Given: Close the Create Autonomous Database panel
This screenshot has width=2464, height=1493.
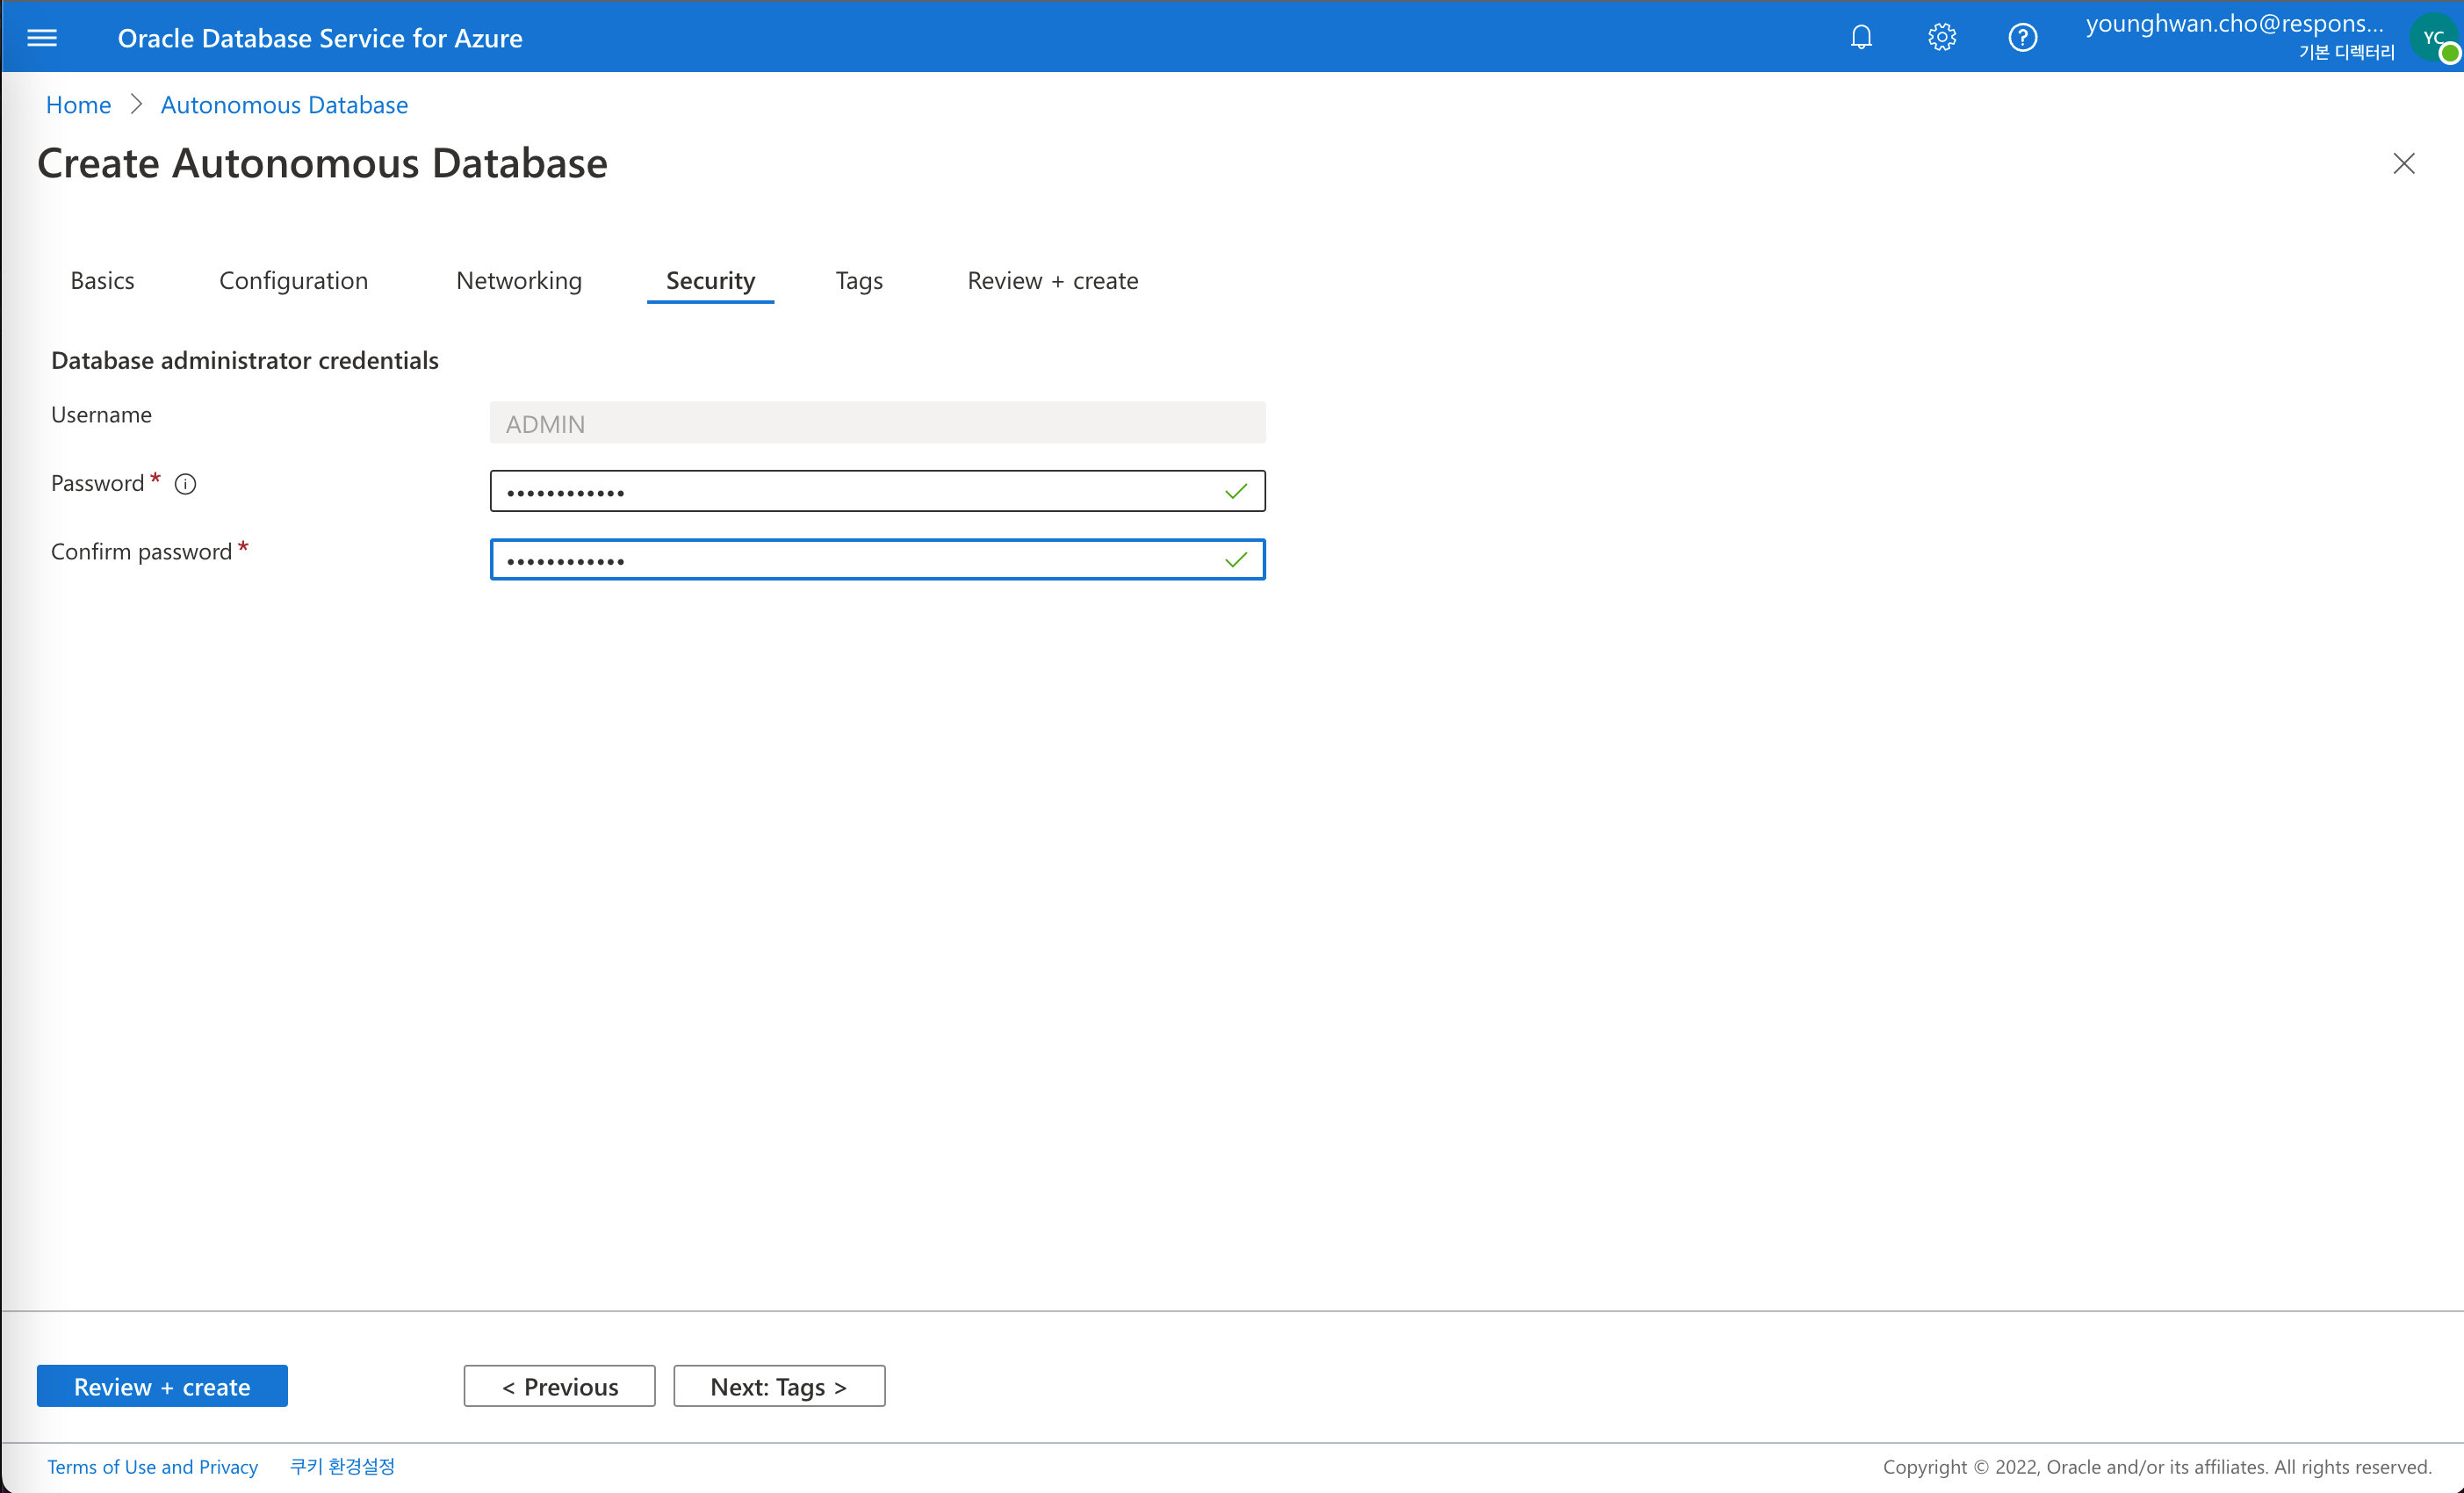Looking at the screenshot, I should point(2404,164).
